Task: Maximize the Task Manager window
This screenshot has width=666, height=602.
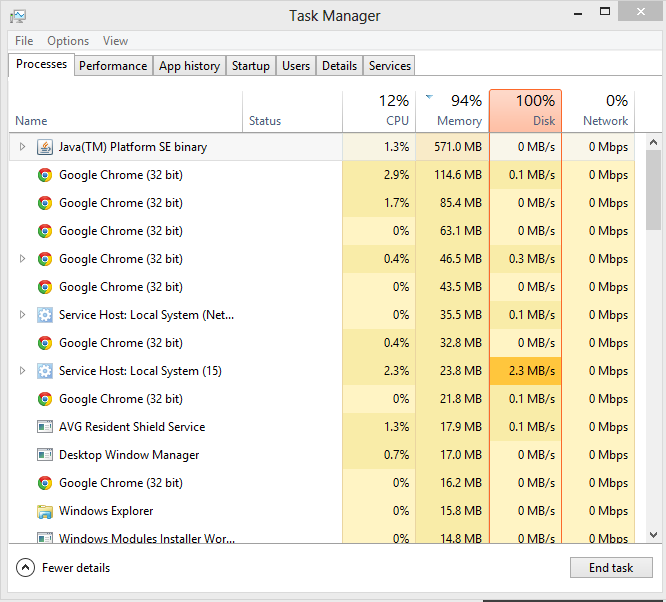Action: coord(605,12)
